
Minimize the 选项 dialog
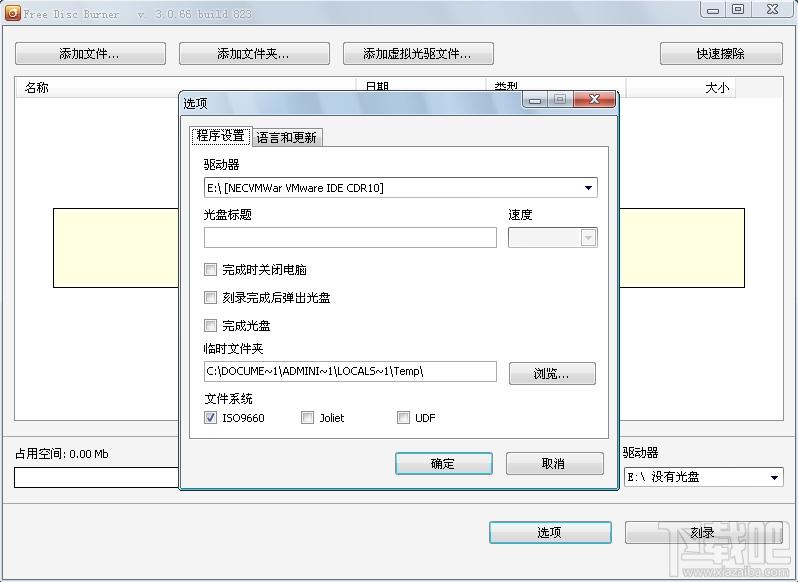pyautogui.click(x=535, y=100)
